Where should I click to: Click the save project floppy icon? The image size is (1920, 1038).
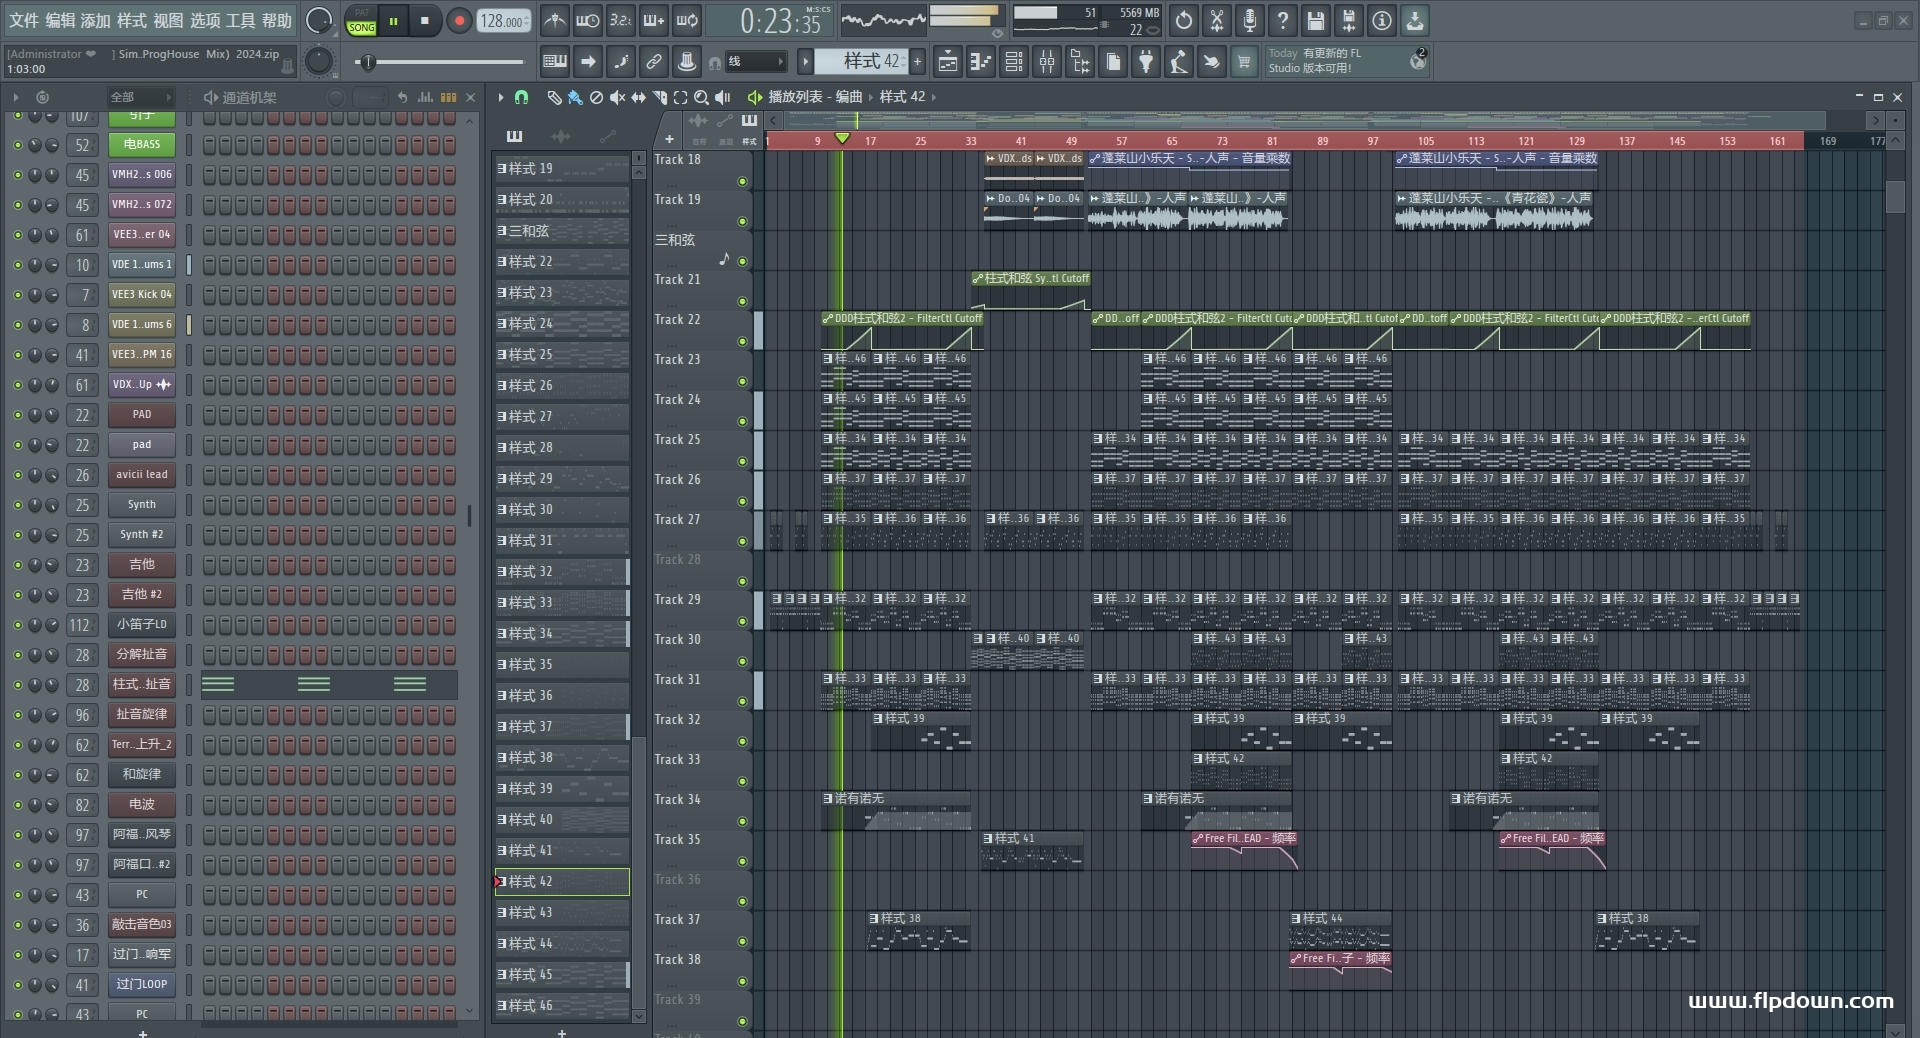click(1315, 20)
